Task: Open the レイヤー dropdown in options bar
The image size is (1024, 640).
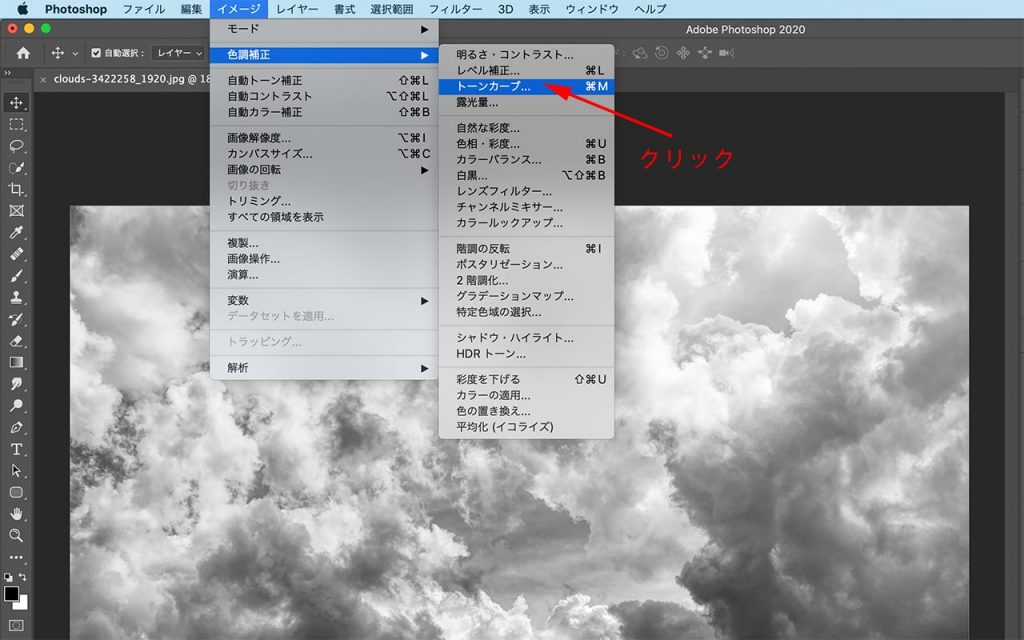Action: 178,53
